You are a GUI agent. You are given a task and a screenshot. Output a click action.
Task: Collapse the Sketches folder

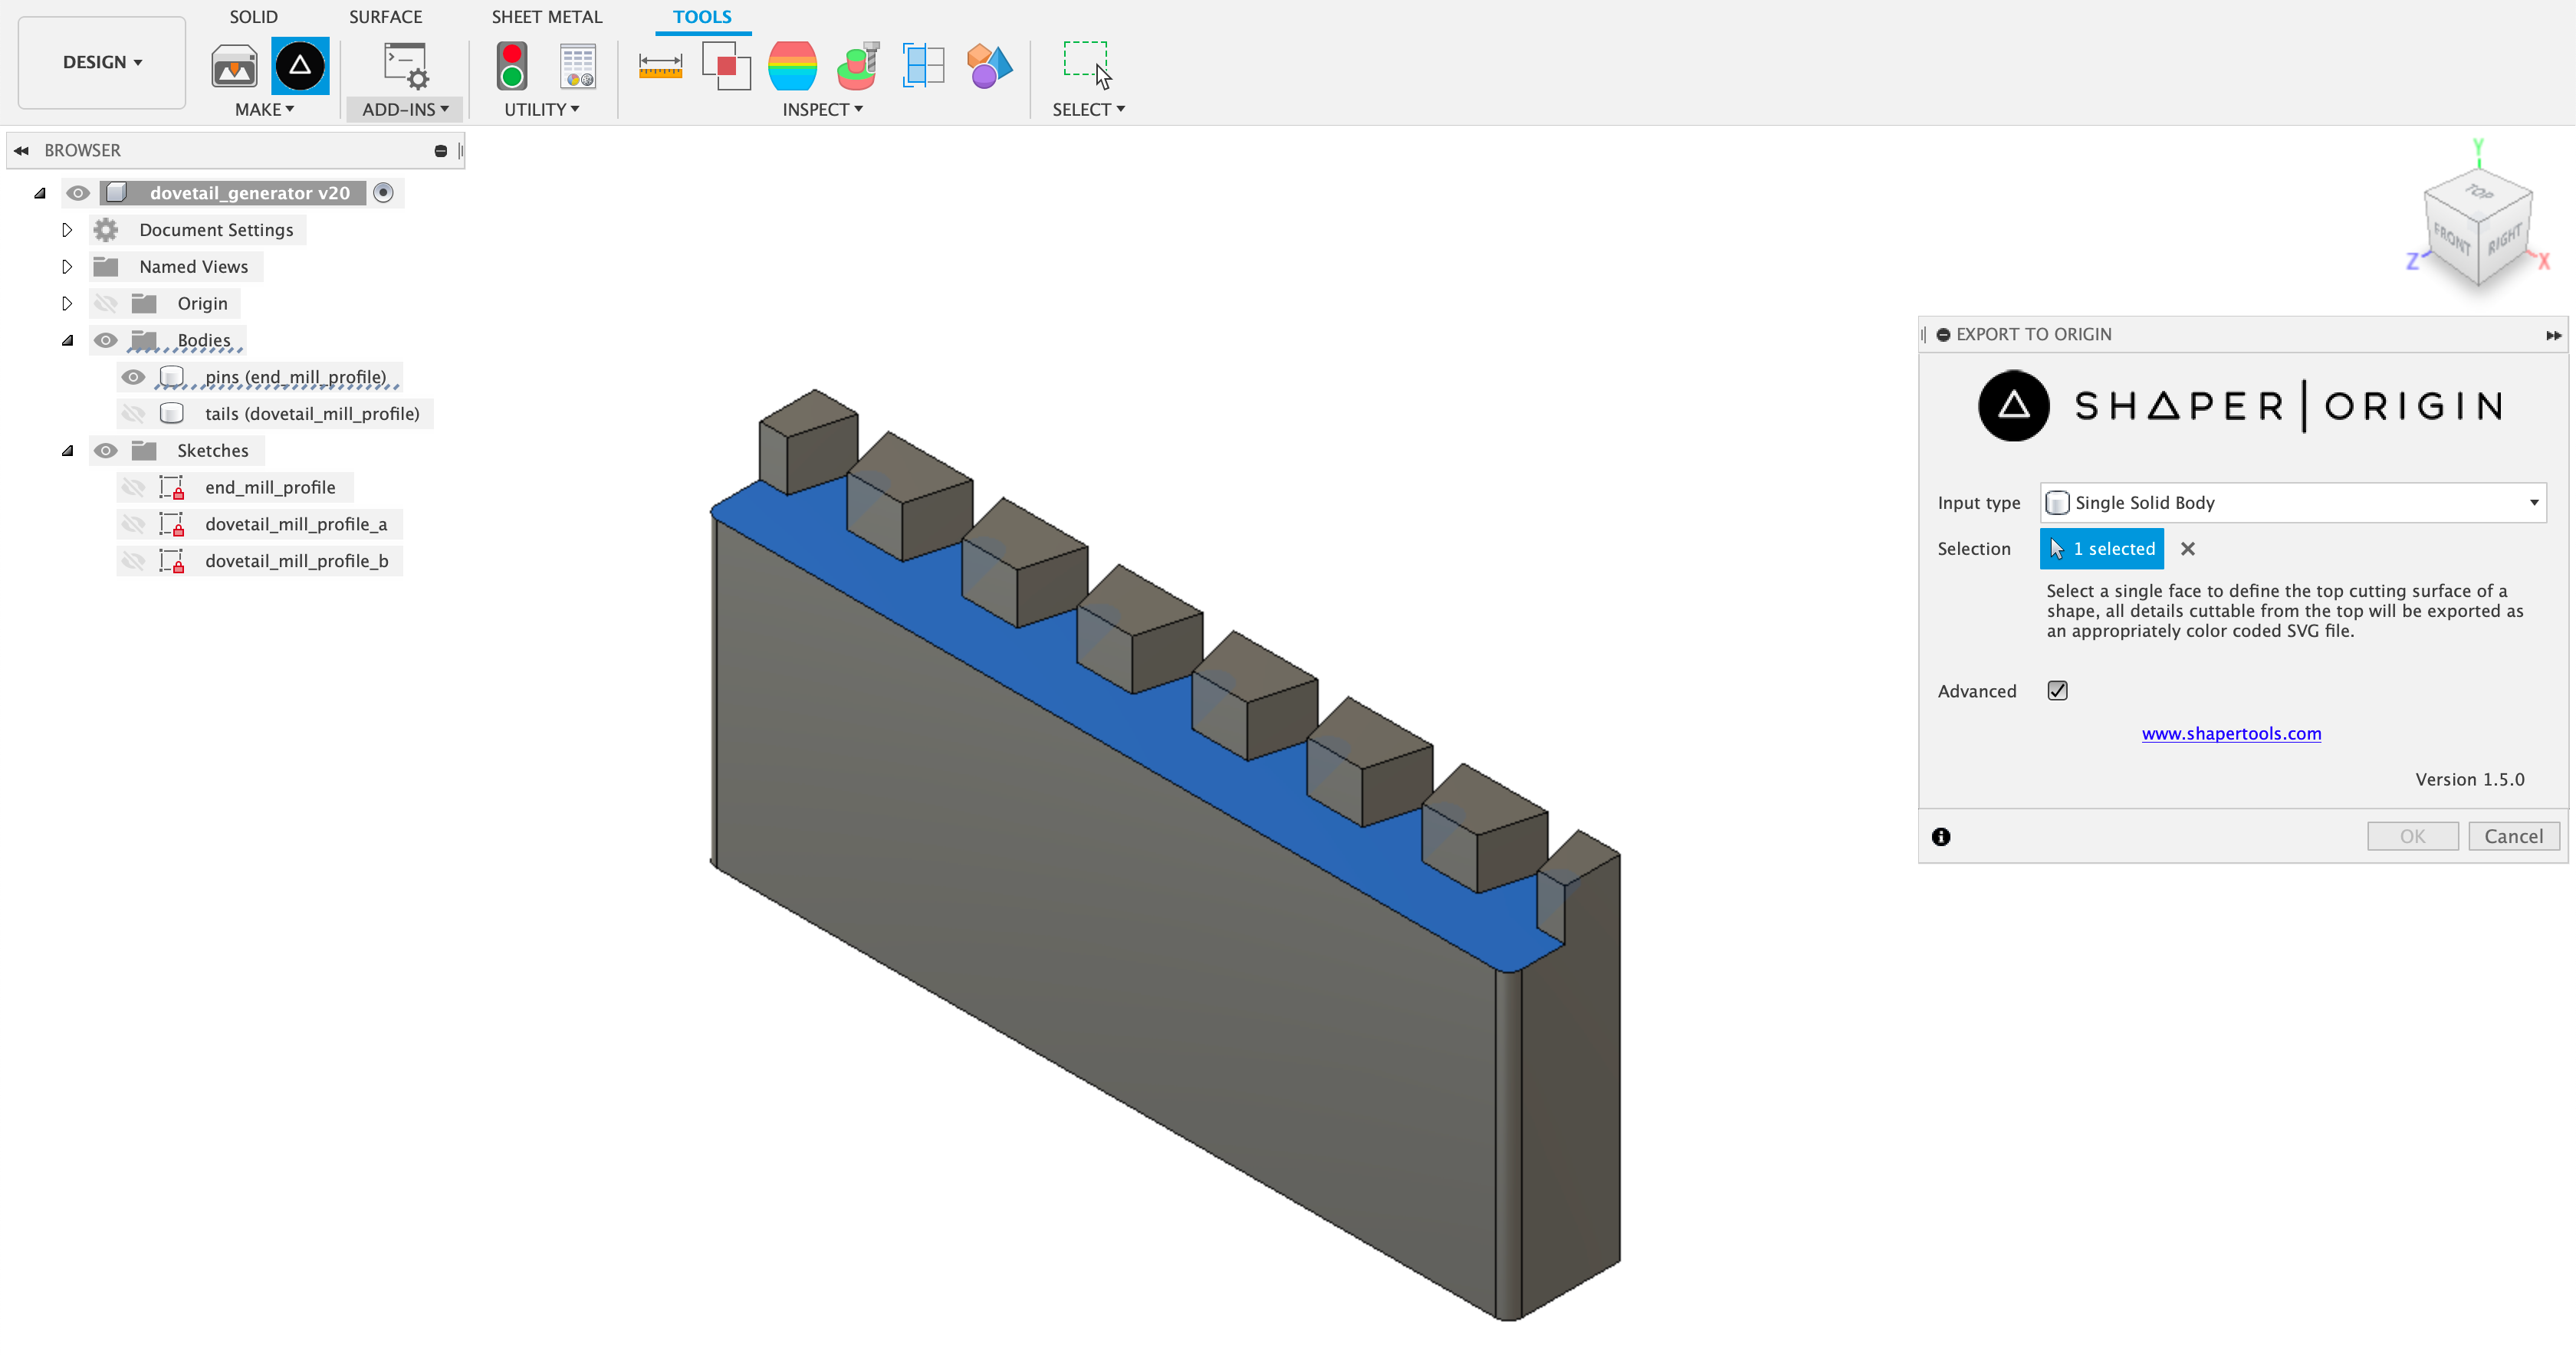[67, 451]
